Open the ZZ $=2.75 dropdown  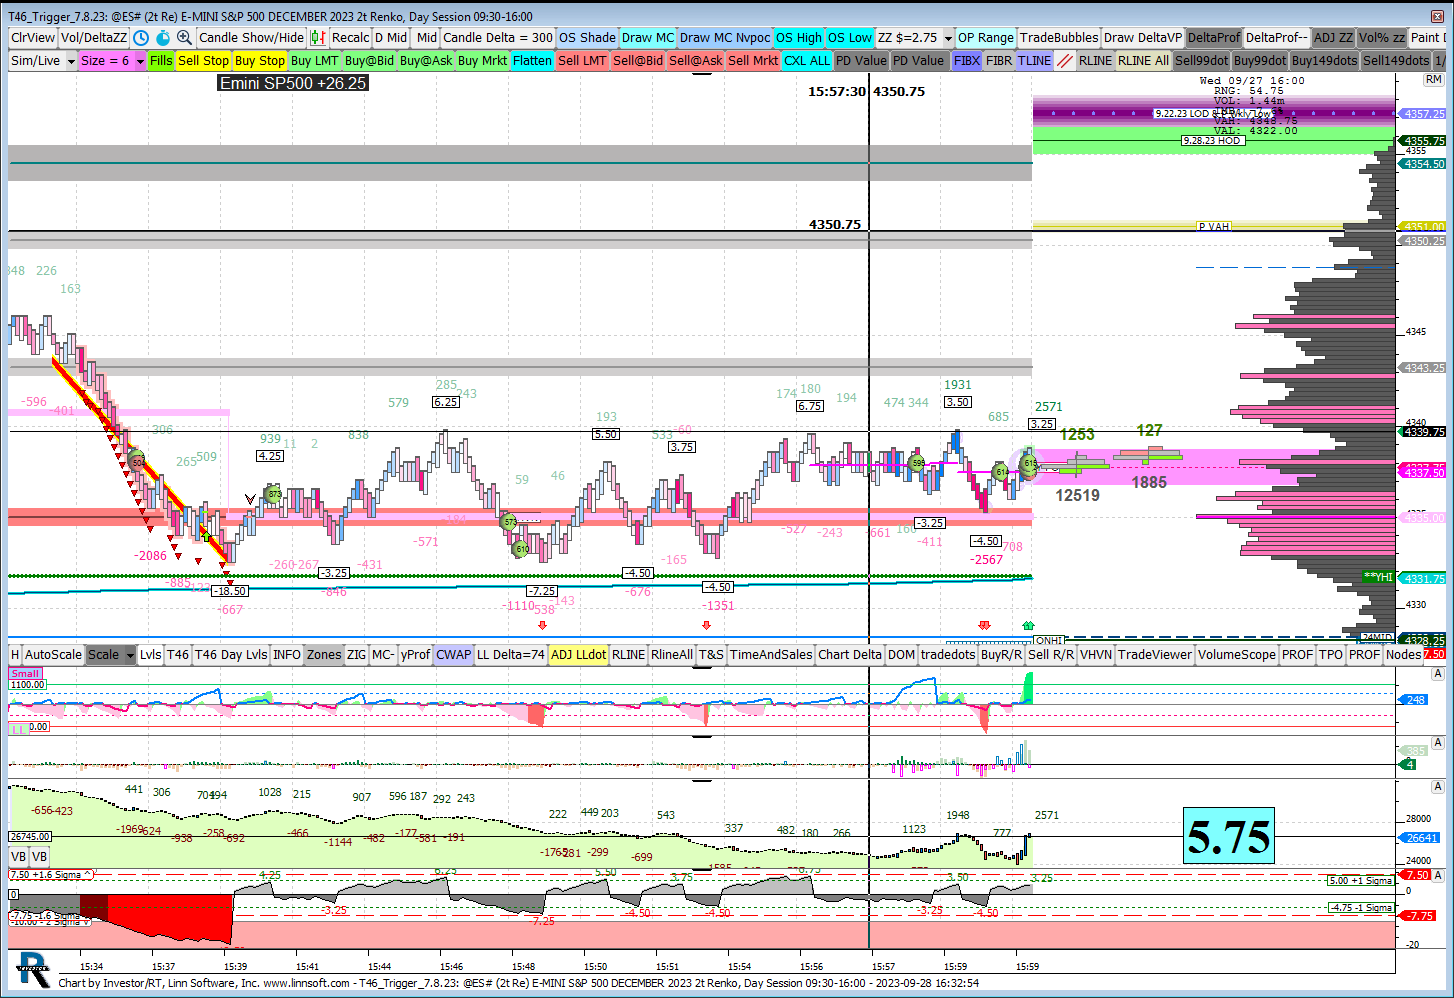pos(914,37)
